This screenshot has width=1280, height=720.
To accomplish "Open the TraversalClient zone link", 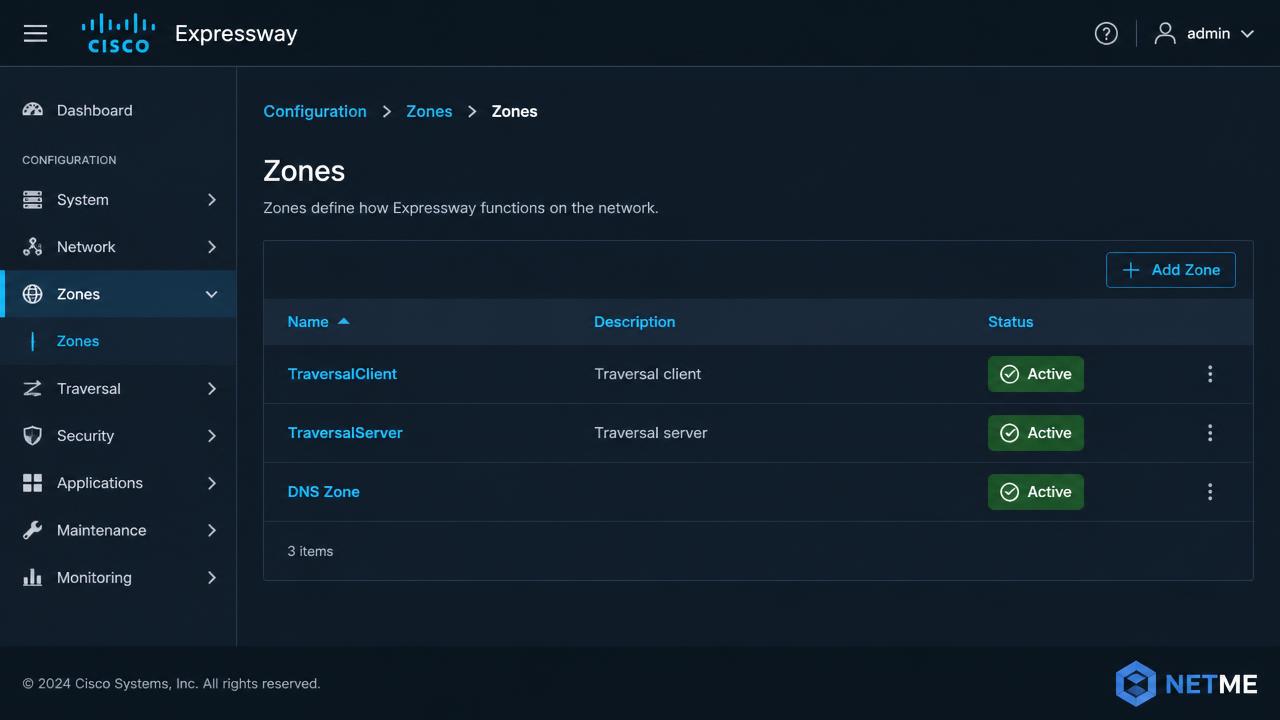I will coord(342,374).
